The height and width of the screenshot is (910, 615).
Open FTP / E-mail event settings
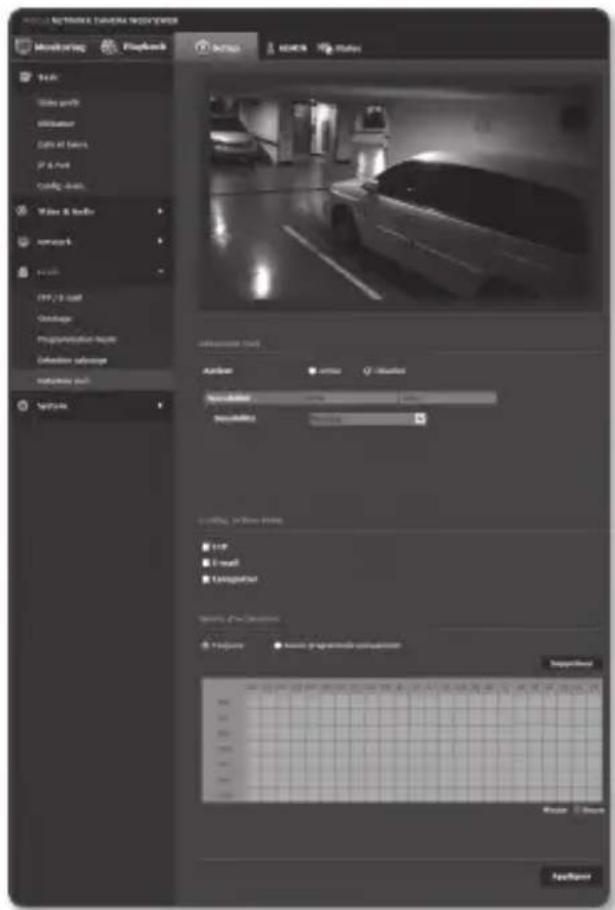[60, 298]
